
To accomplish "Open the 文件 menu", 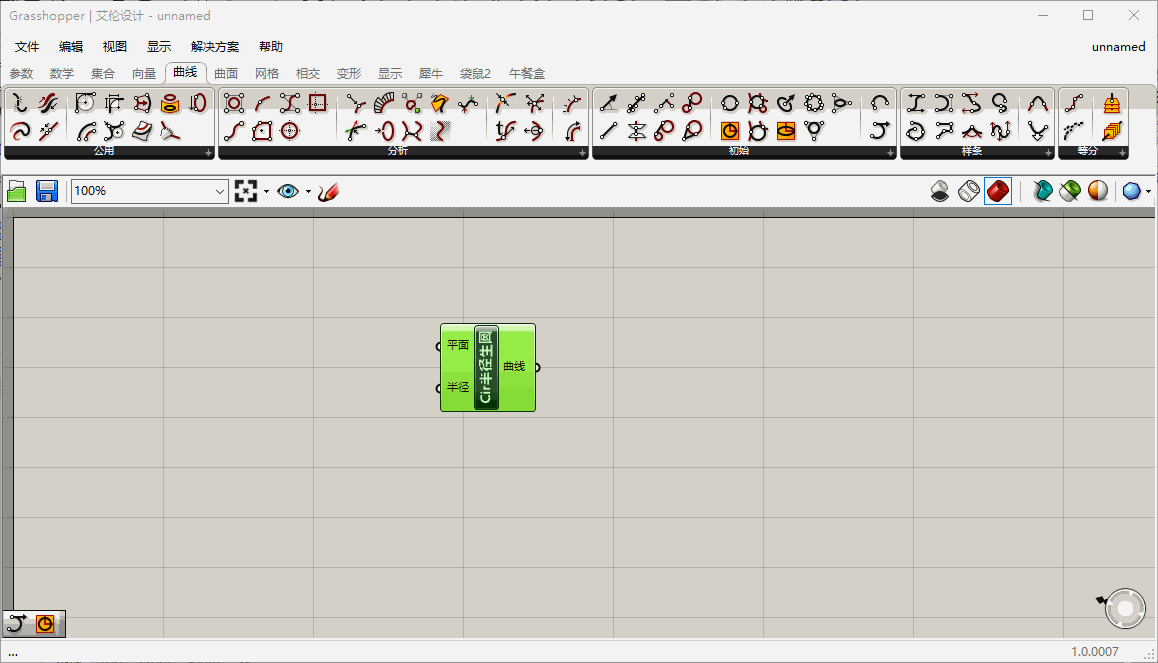I will pyautogui.click(x=27, y=47).
